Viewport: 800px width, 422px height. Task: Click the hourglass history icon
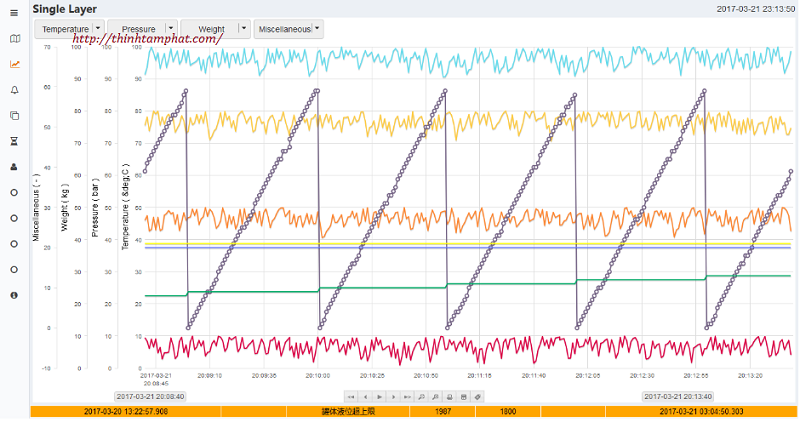(14, 141)
